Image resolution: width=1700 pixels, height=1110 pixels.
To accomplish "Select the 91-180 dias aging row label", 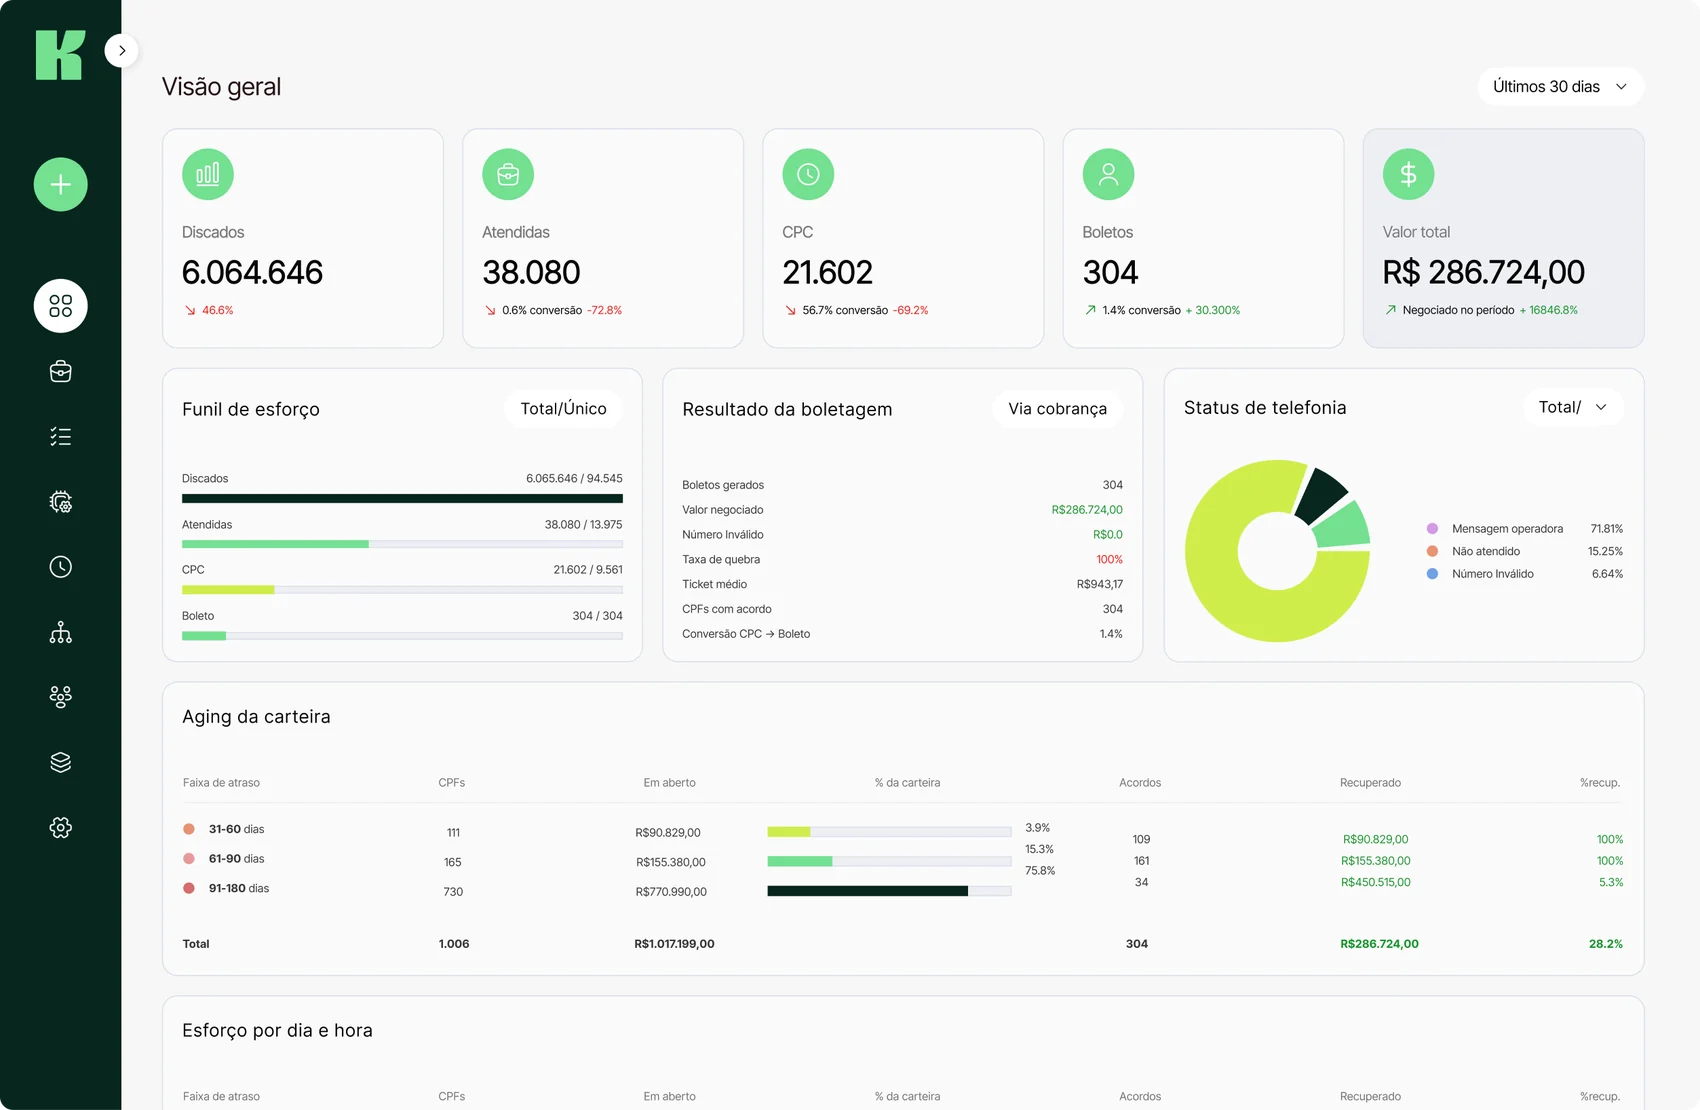I will point(238,888).
